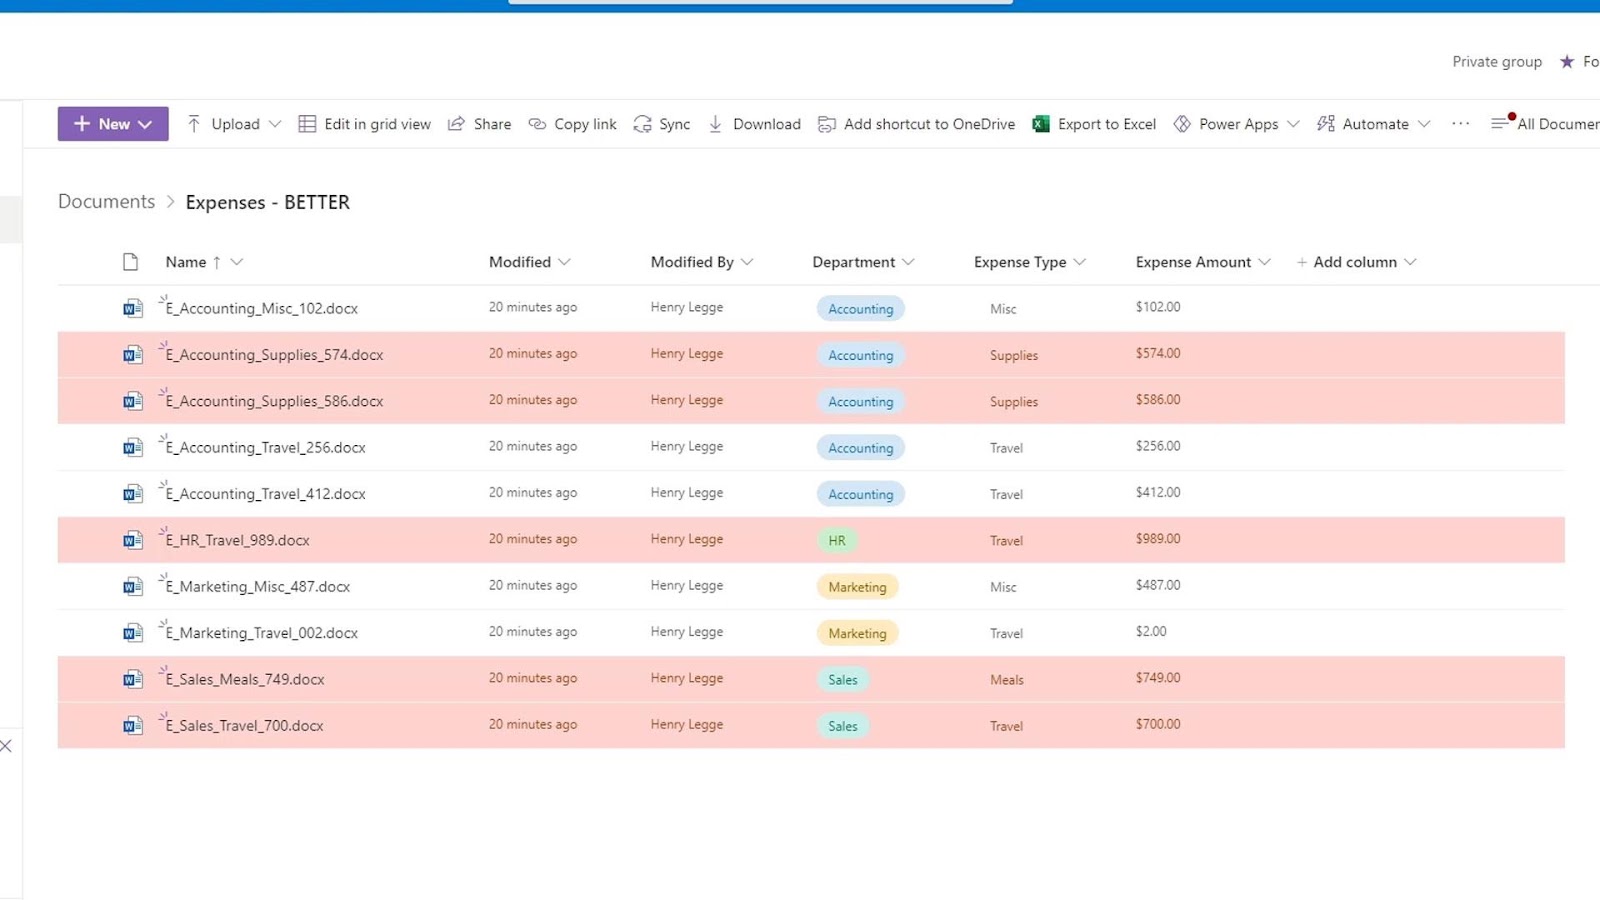Click the Share button label
The height and width of the screenshot is (900, 1600).
point(492,124)
